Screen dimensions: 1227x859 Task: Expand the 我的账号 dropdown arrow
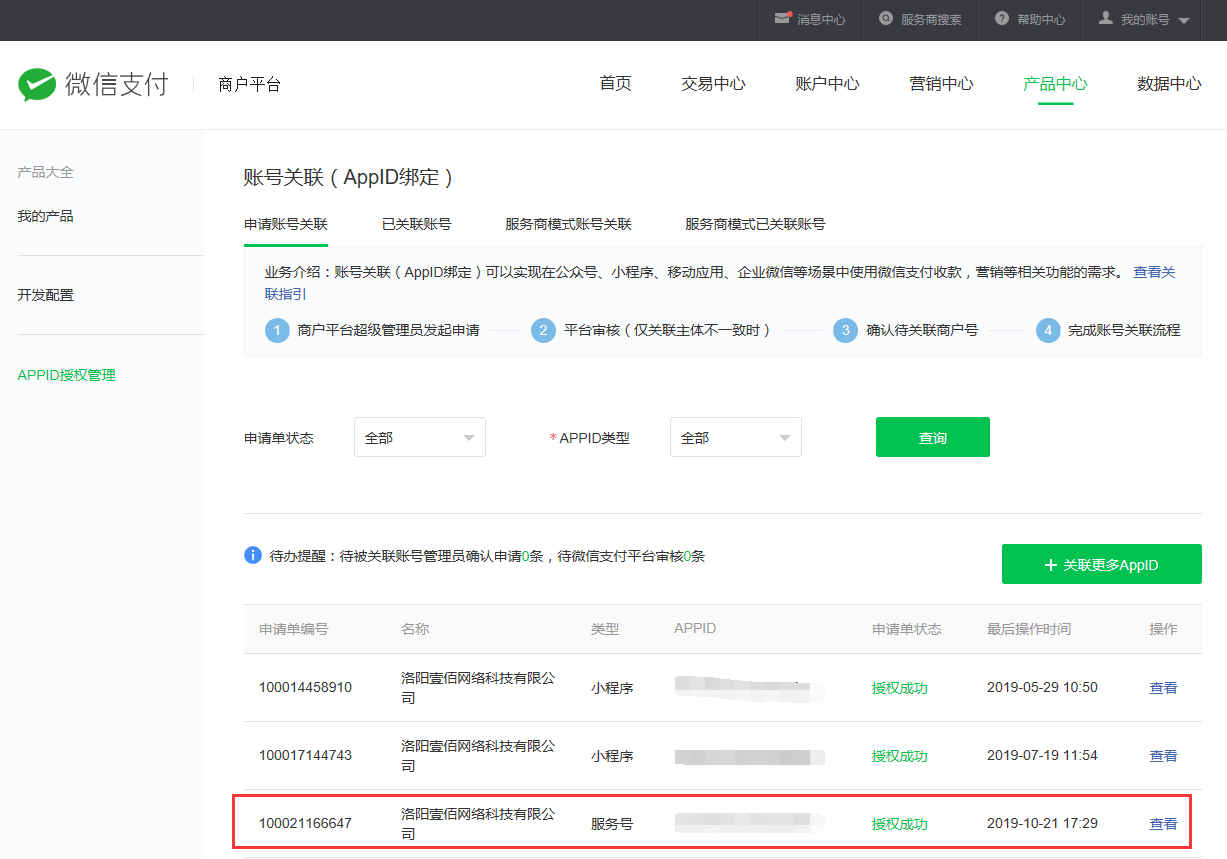[x=1184, y=21]
